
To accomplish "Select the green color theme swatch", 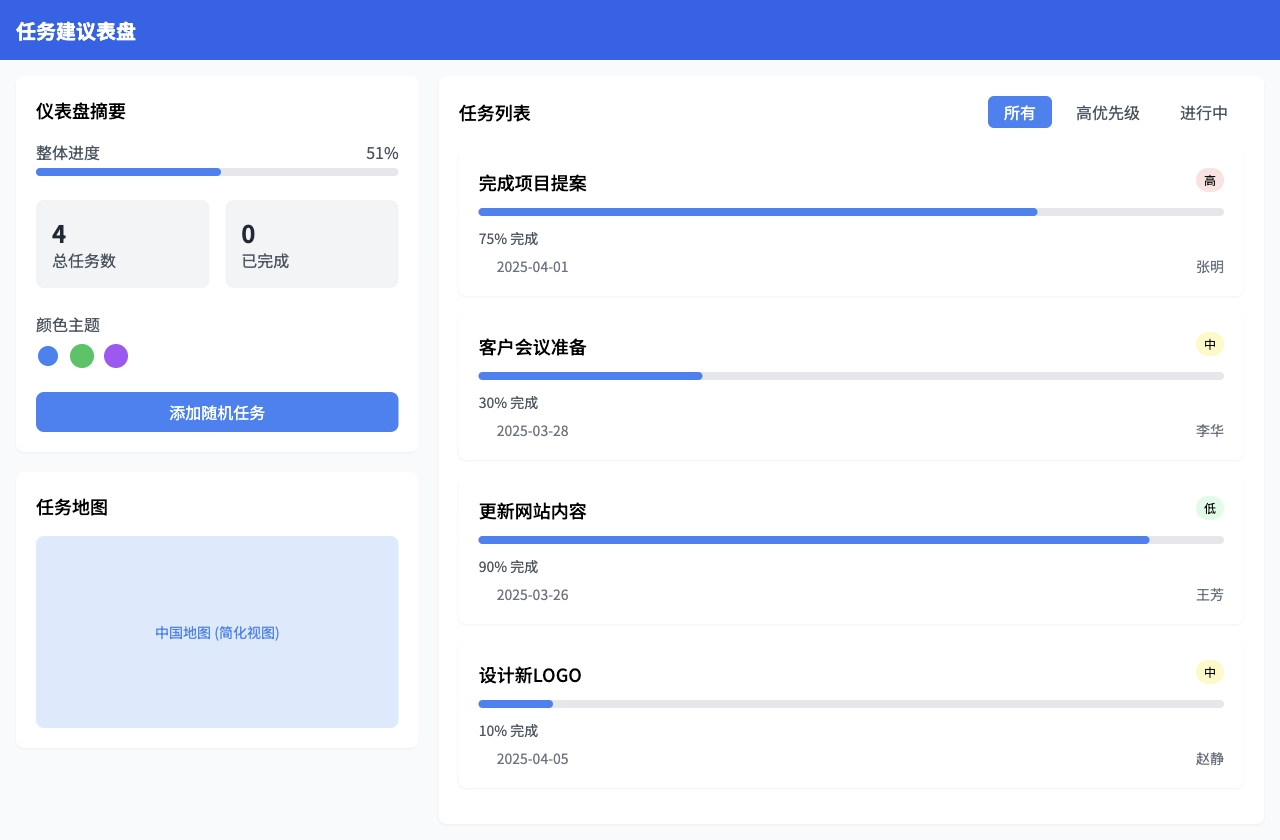I will pyautogui.click(x=82, y=356).
